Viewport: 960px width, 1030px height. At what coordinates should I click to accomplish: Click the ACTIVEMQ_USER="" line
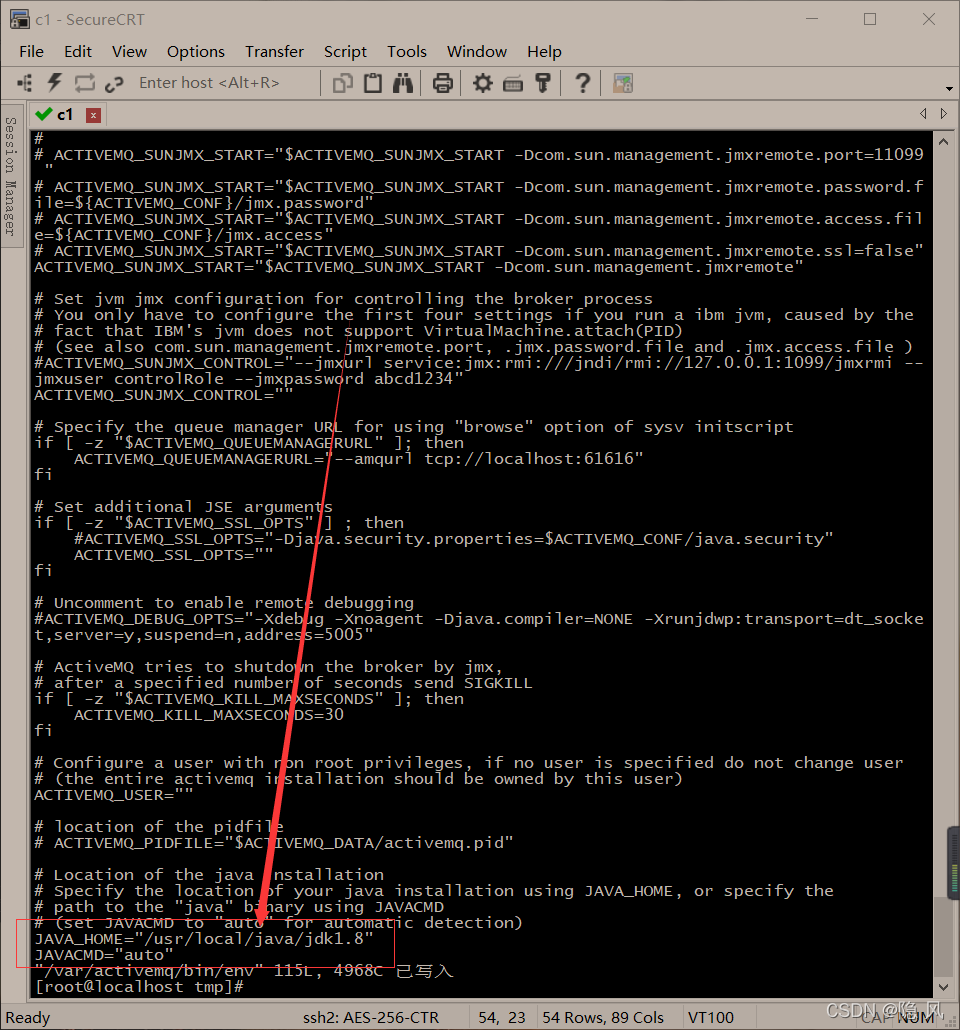coord(114,795)
